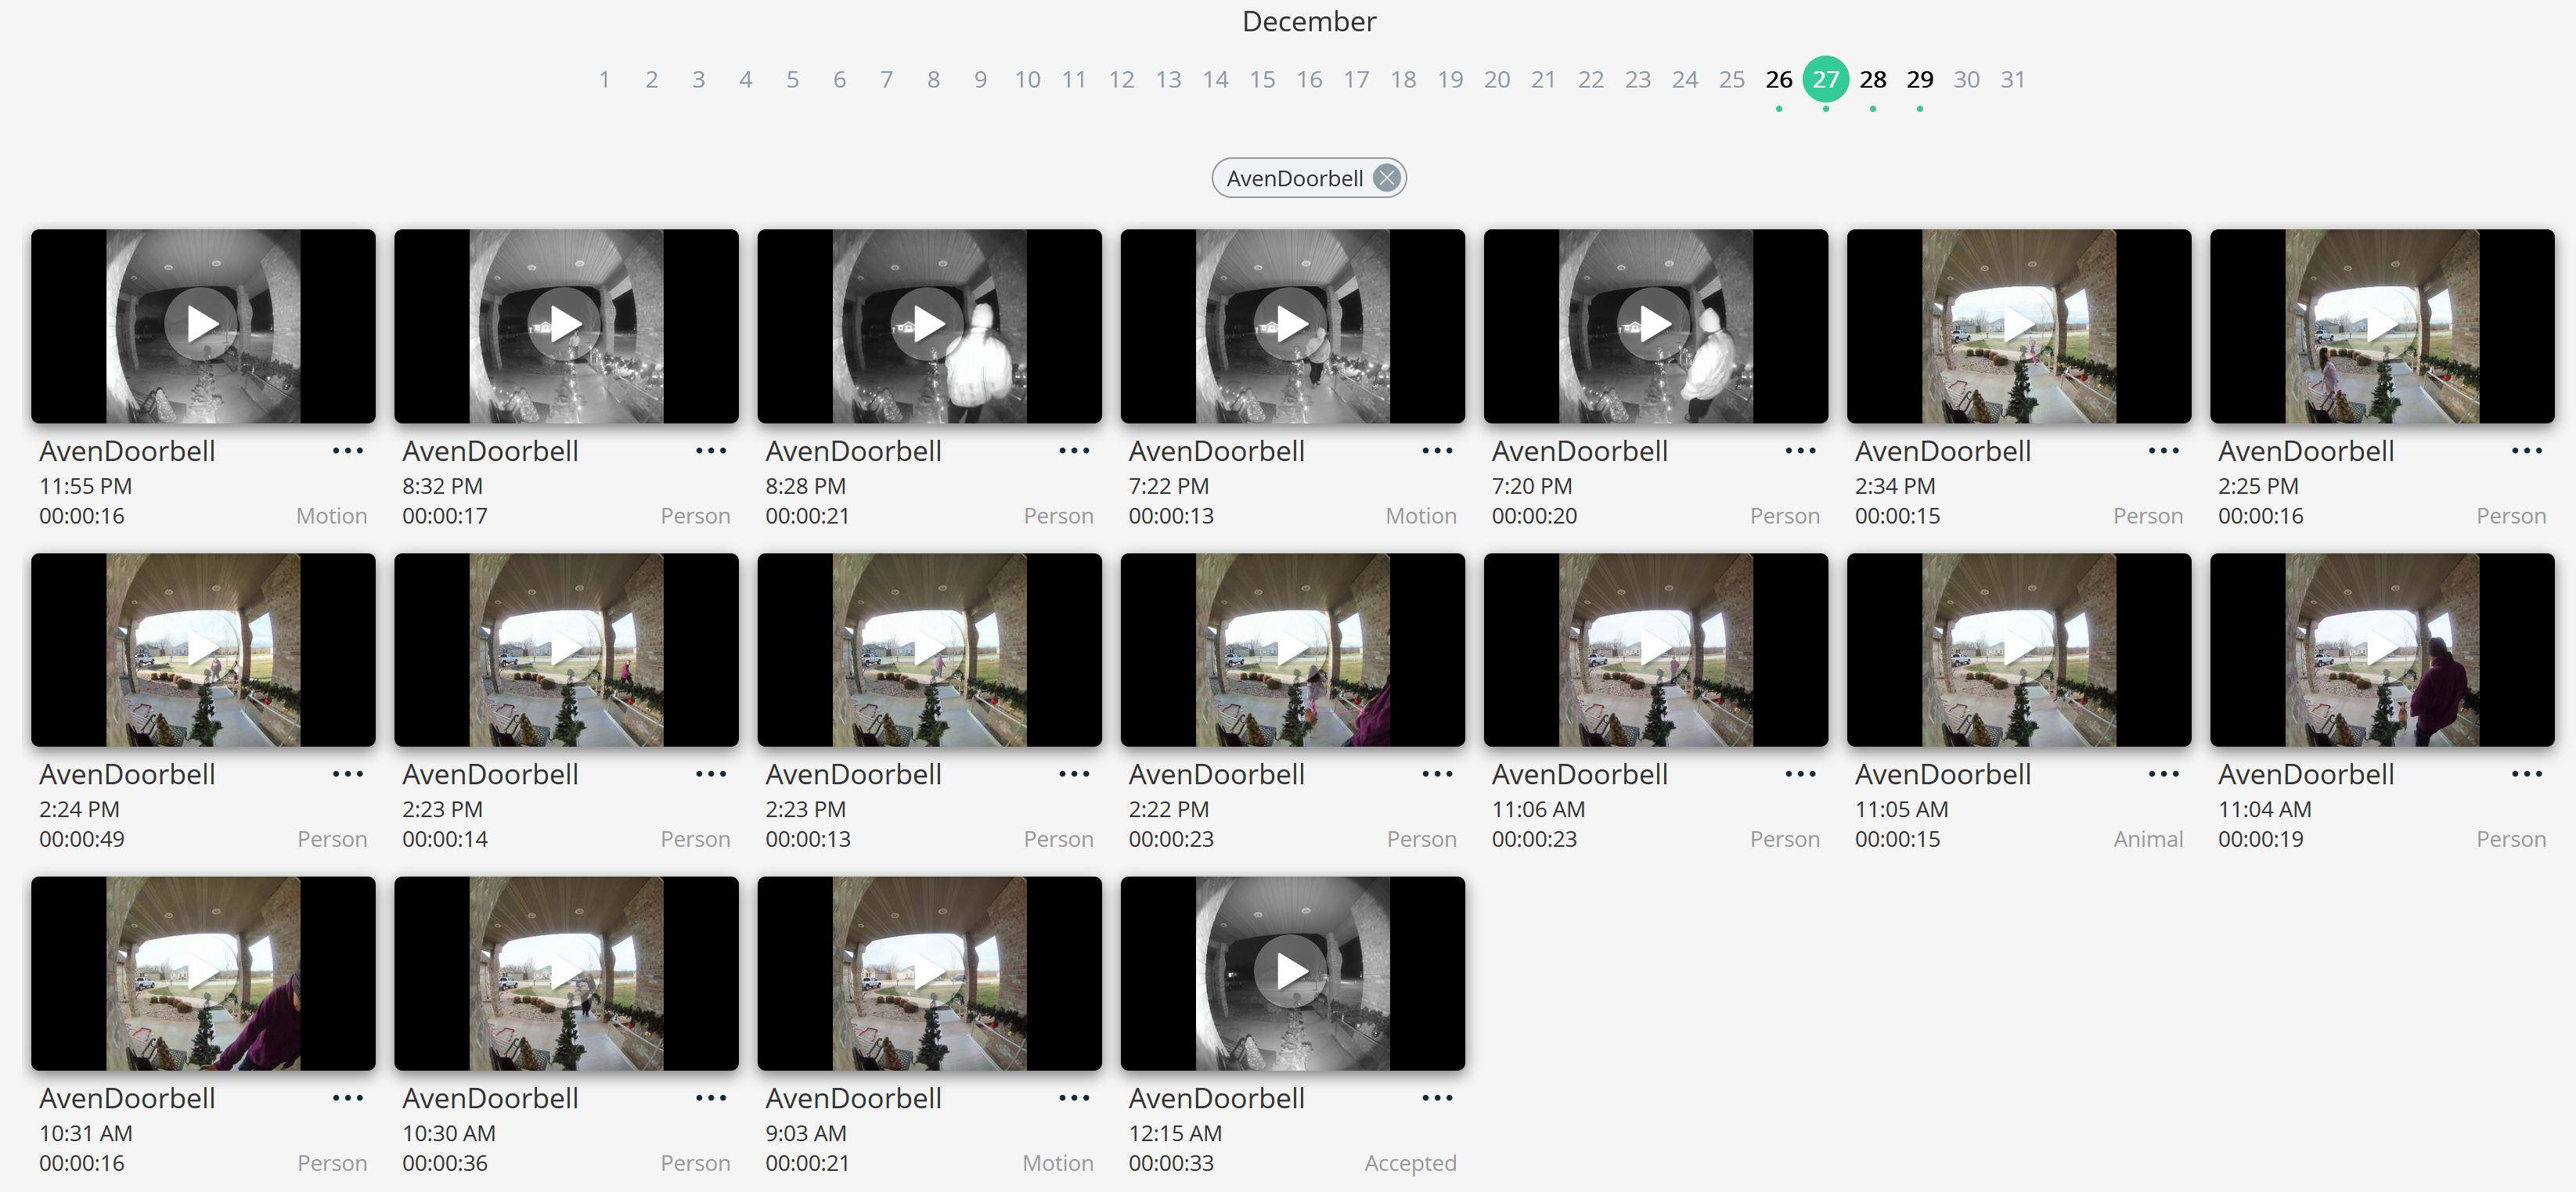
Task: Open the 11:04 AM person video thumbnail
Action: pos(2382,649)
